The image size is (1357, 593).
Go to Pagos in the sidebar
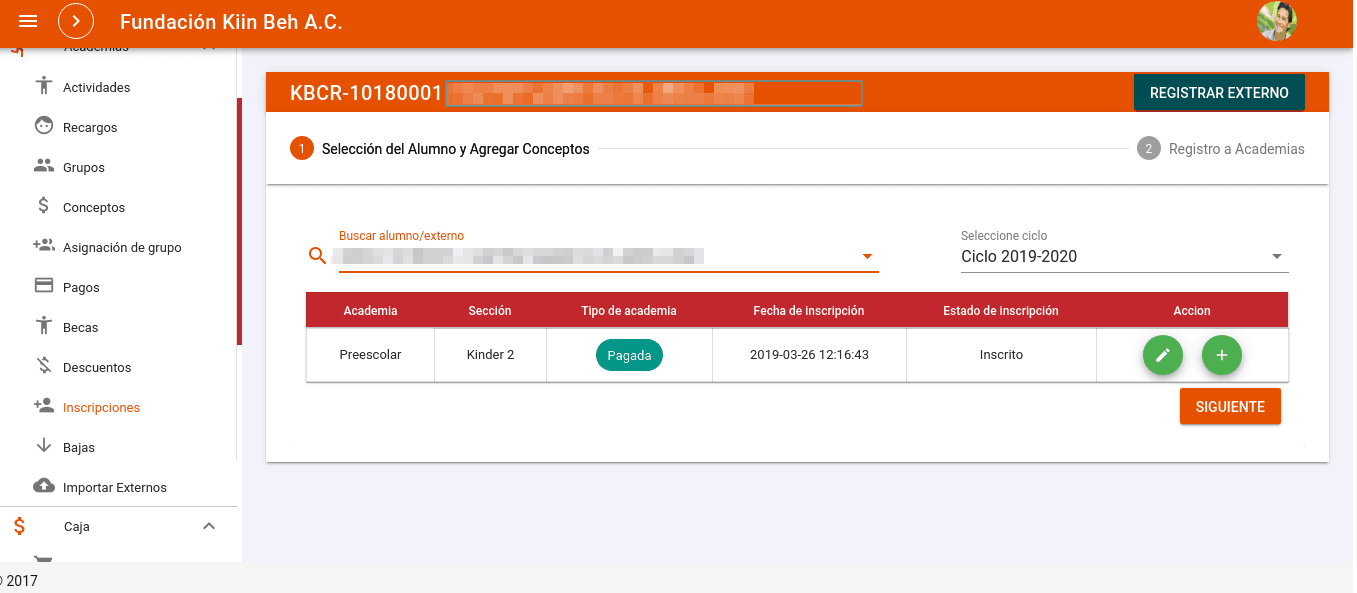pyautogui.click(x=81, y=287)
